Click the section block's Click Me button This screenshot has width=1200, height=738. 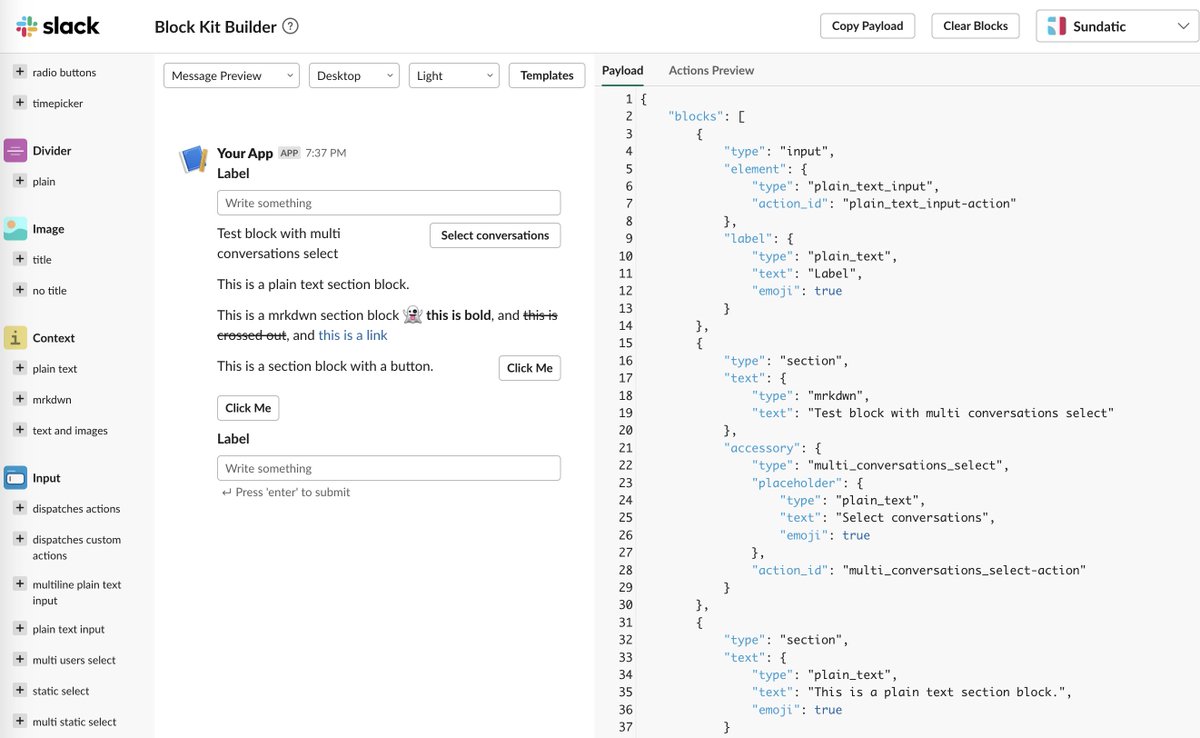[530, 368]
